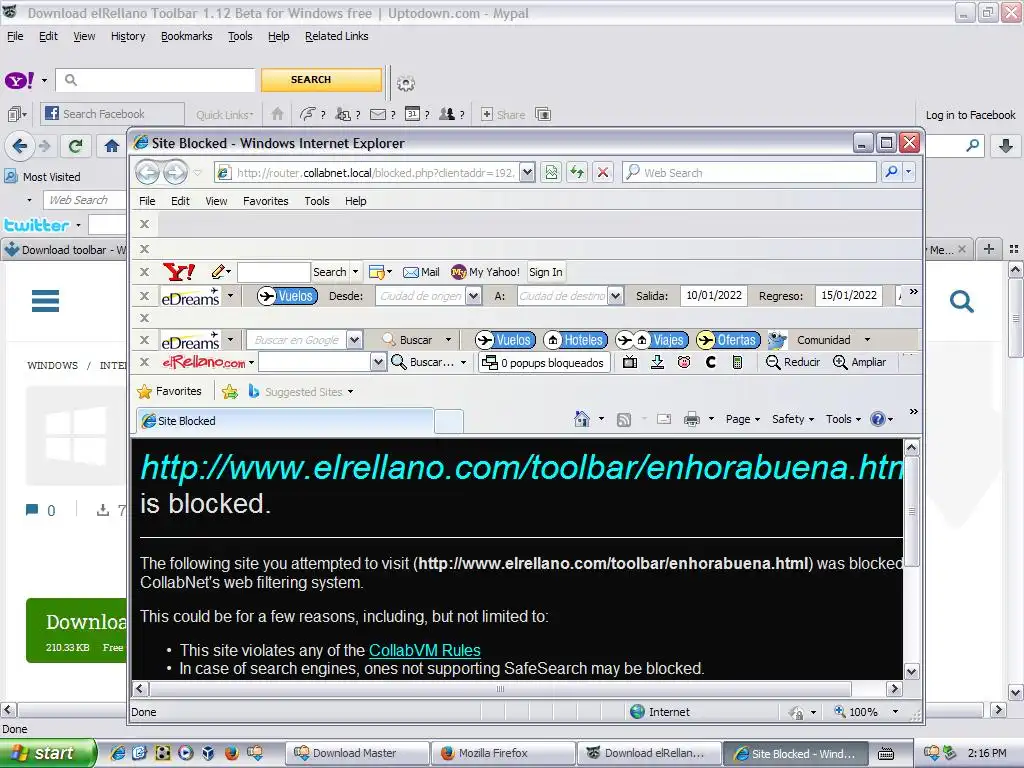This screenshot has height=768, width=1024.
Task: Click Salida date field 10/01/2022
Action: coord(714,295)
